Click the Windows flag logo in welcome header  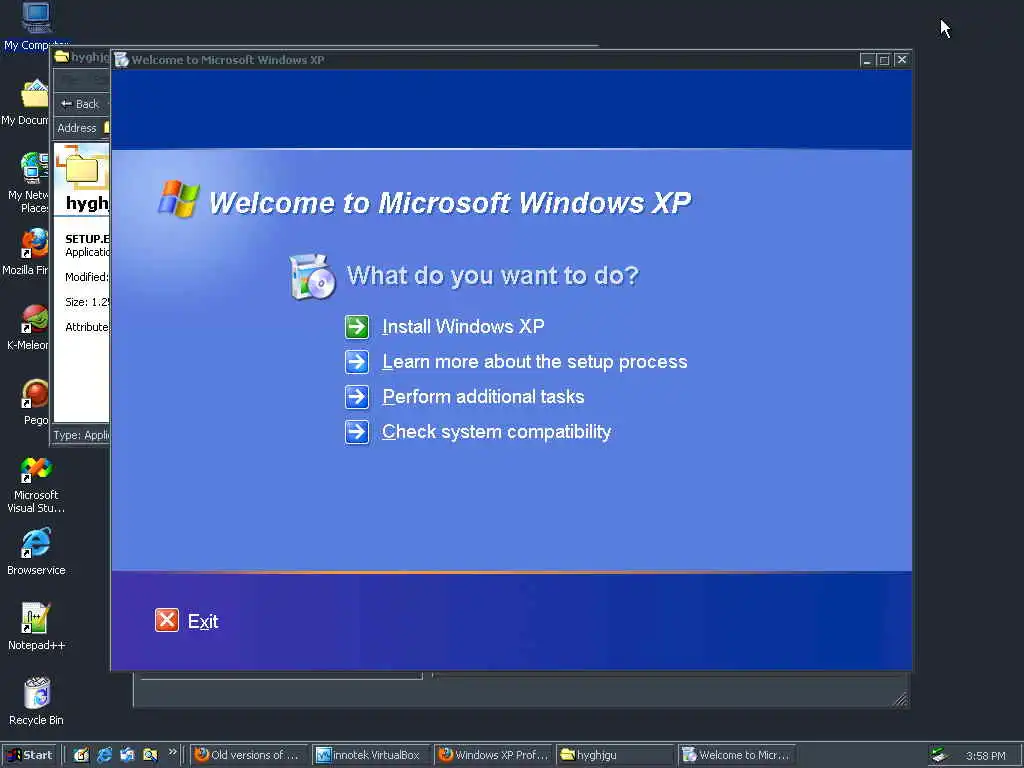tap(178, 199)
